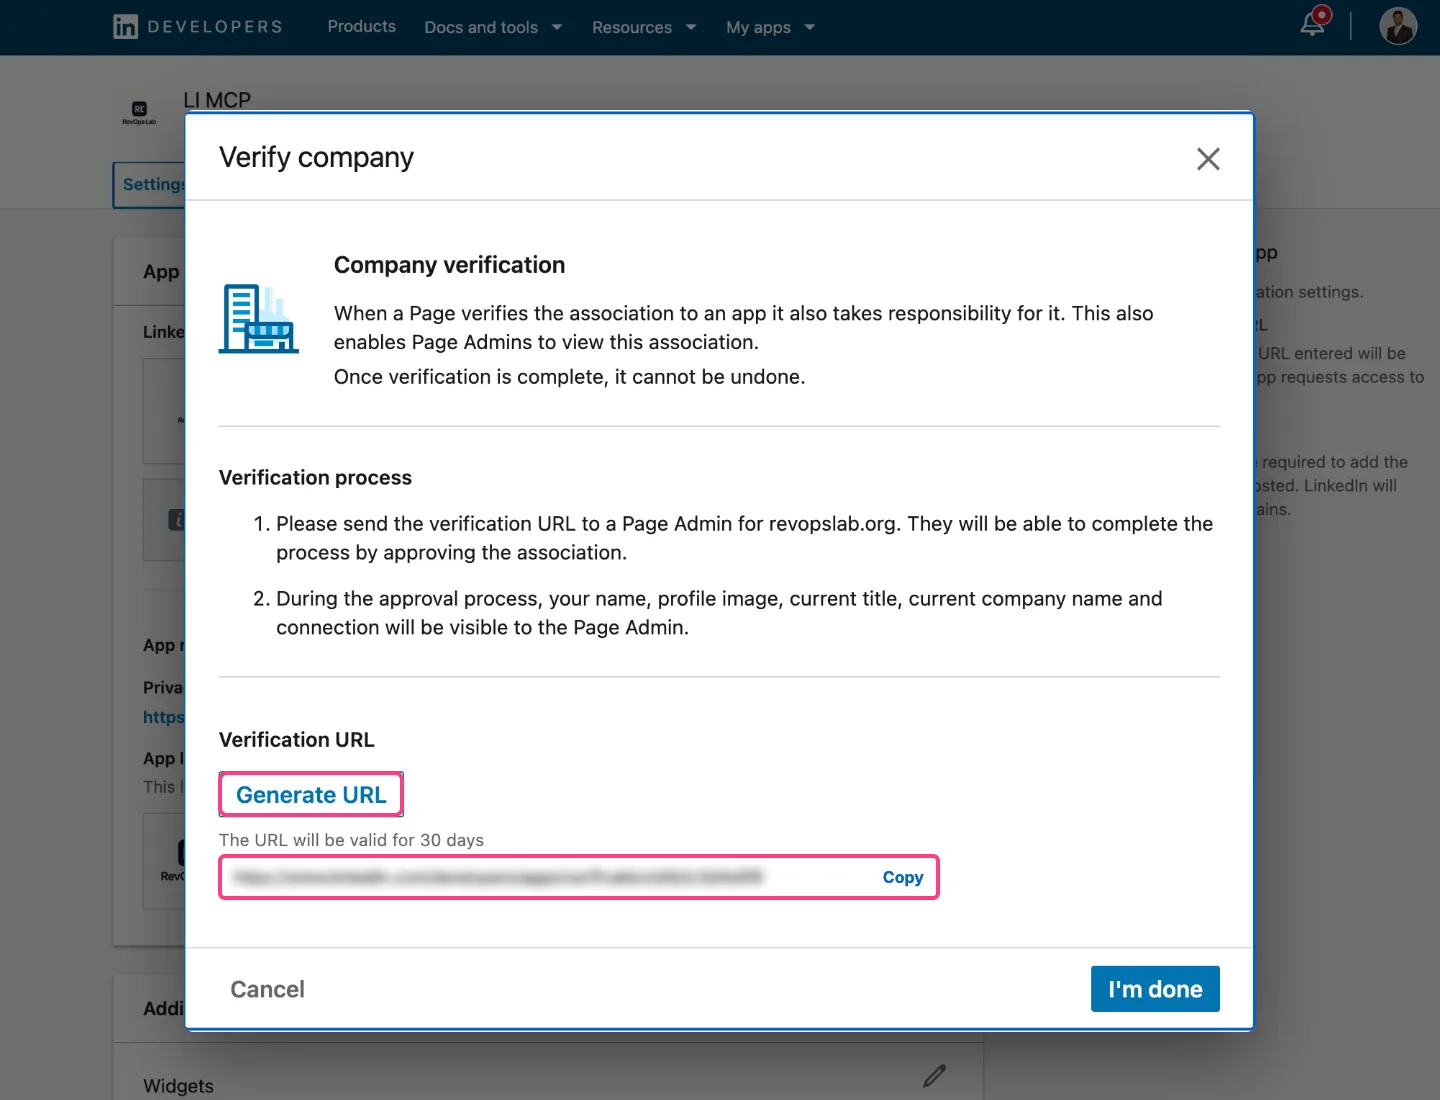The width and height of the screenshot is (1440, 1100).
Task: Click the verification URL text field
Action: click(579, 877)
